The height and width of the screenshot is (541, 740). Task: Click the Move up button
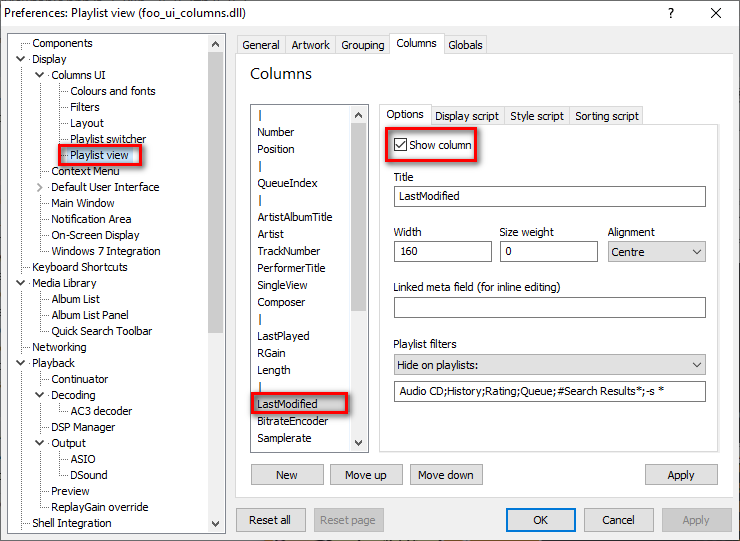click(365, 475)
